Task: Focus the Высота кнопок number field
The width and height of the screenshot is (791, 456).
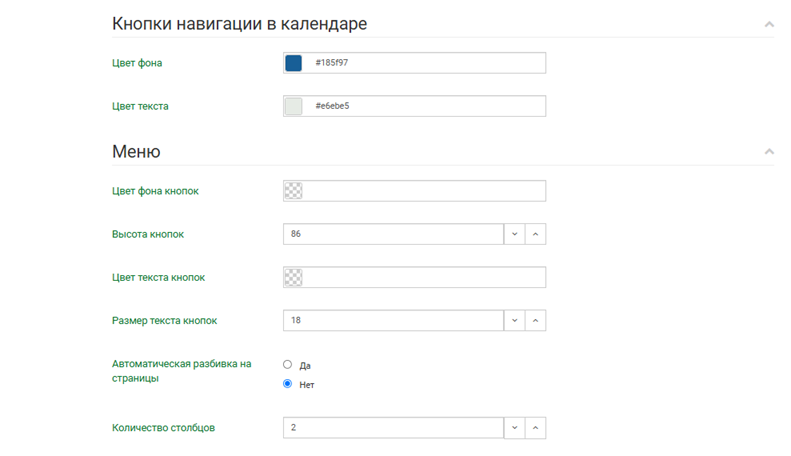Action: coord(393,234)
